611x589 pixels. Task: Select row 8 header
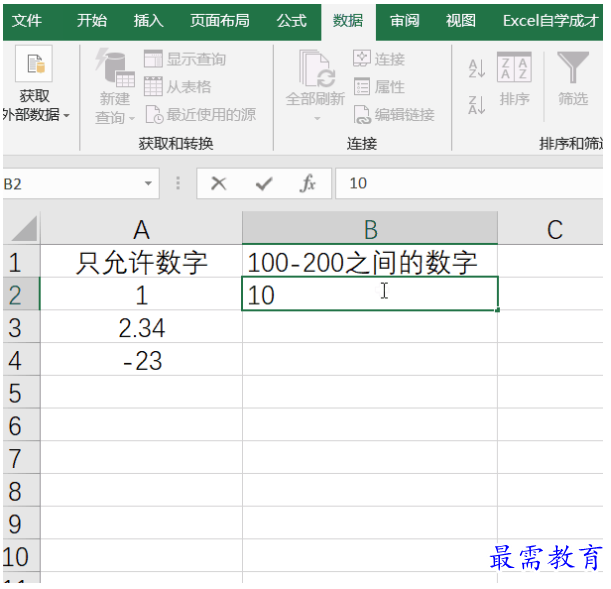[21, 491]
